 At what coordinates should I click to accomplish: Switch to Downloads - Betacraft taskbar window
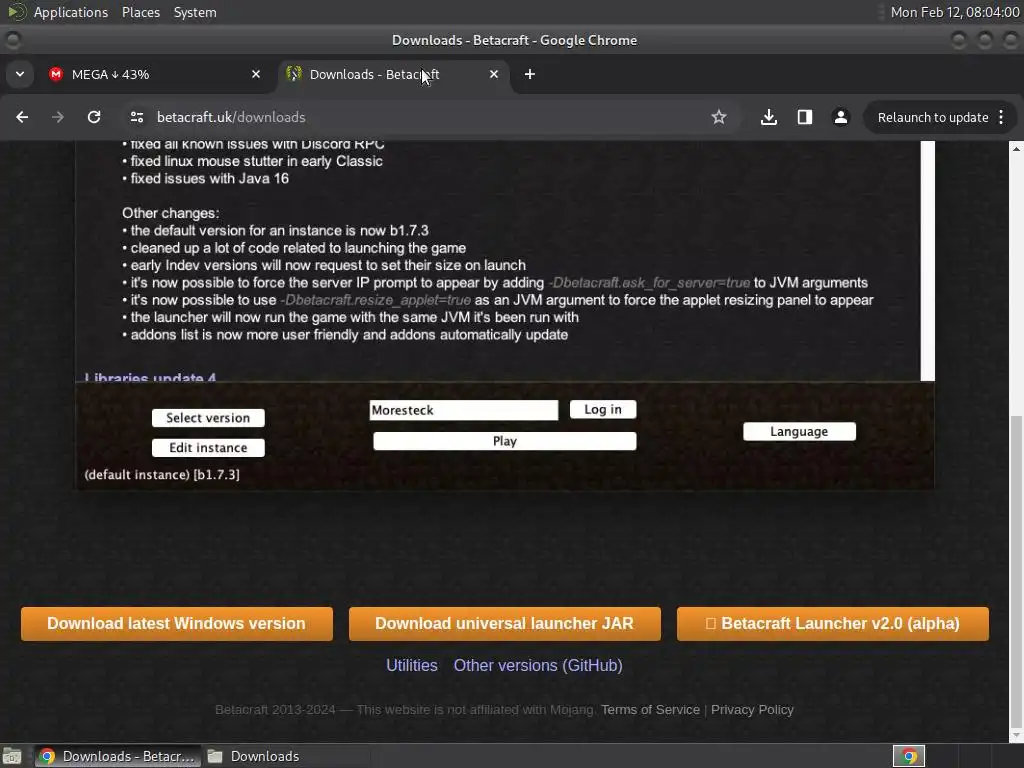tap(117, 756)
